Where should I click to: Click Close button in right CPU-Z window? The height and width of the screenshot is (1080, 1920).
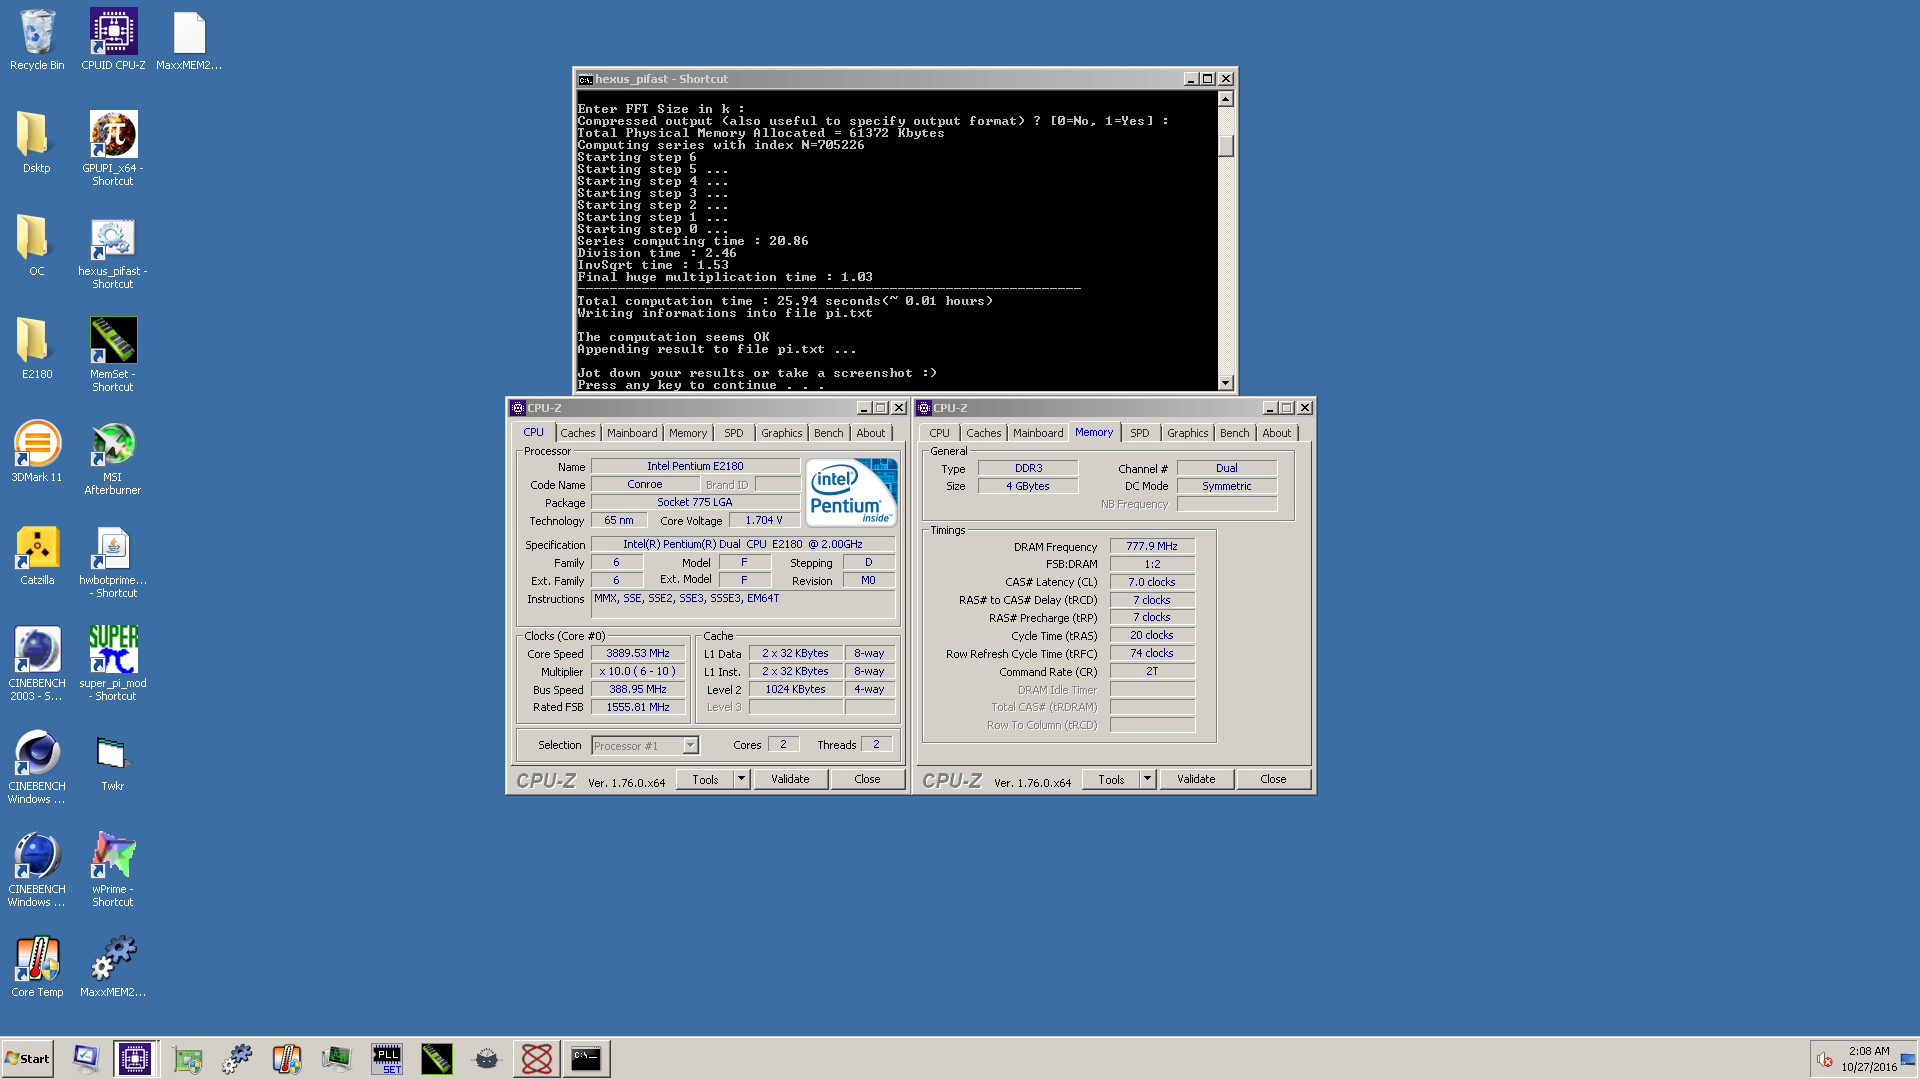point(1273,779)
